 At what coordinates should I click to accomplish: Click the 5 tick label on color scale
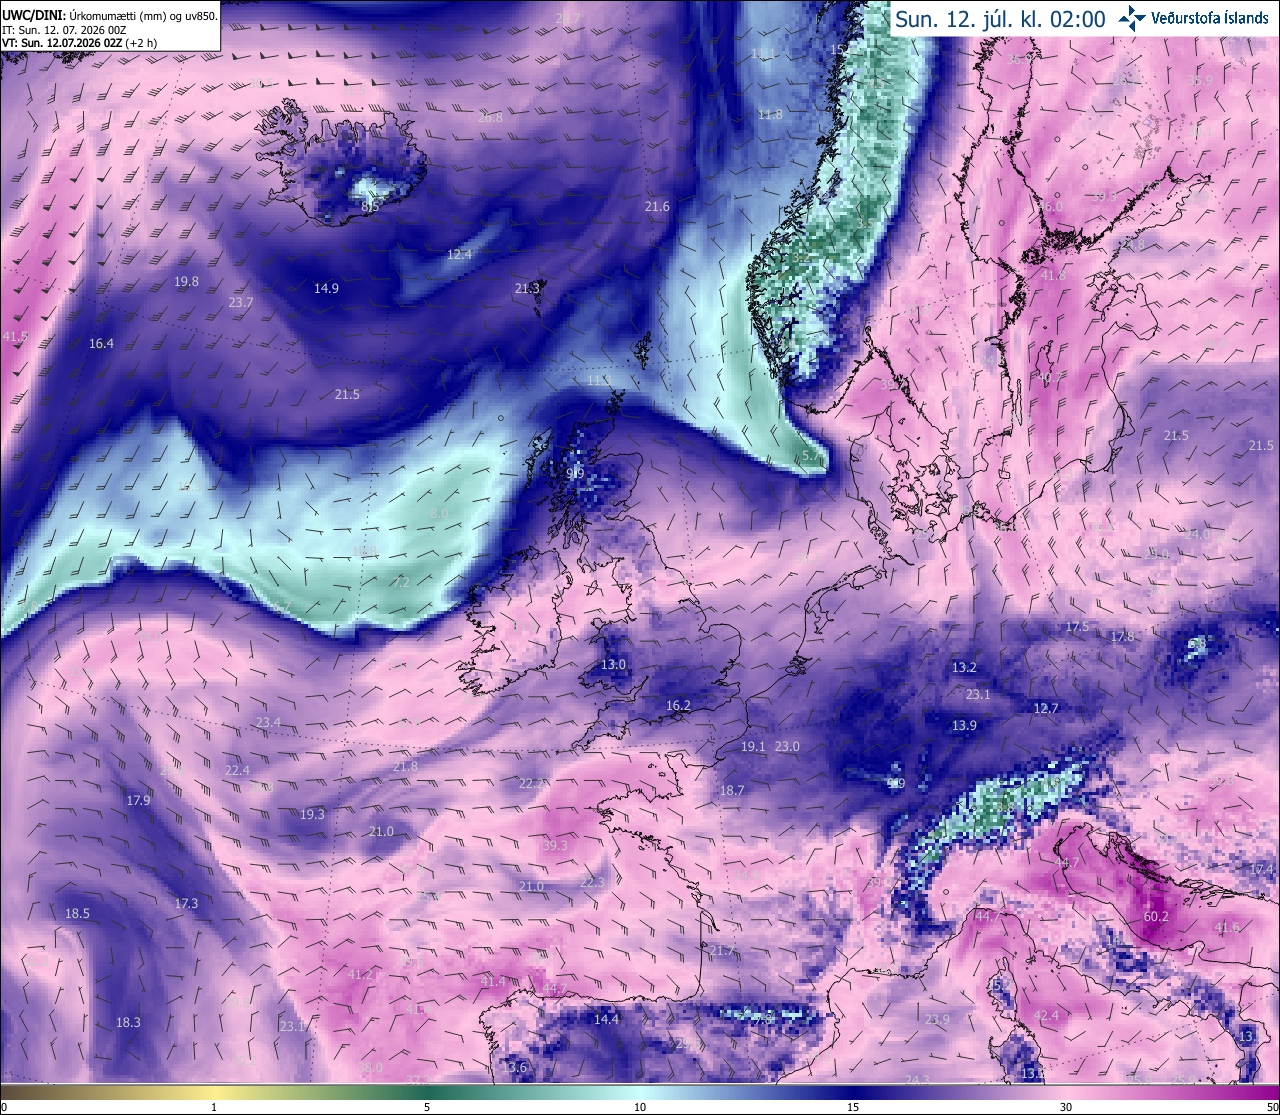pyautogui.click(x=427, y=1107)
